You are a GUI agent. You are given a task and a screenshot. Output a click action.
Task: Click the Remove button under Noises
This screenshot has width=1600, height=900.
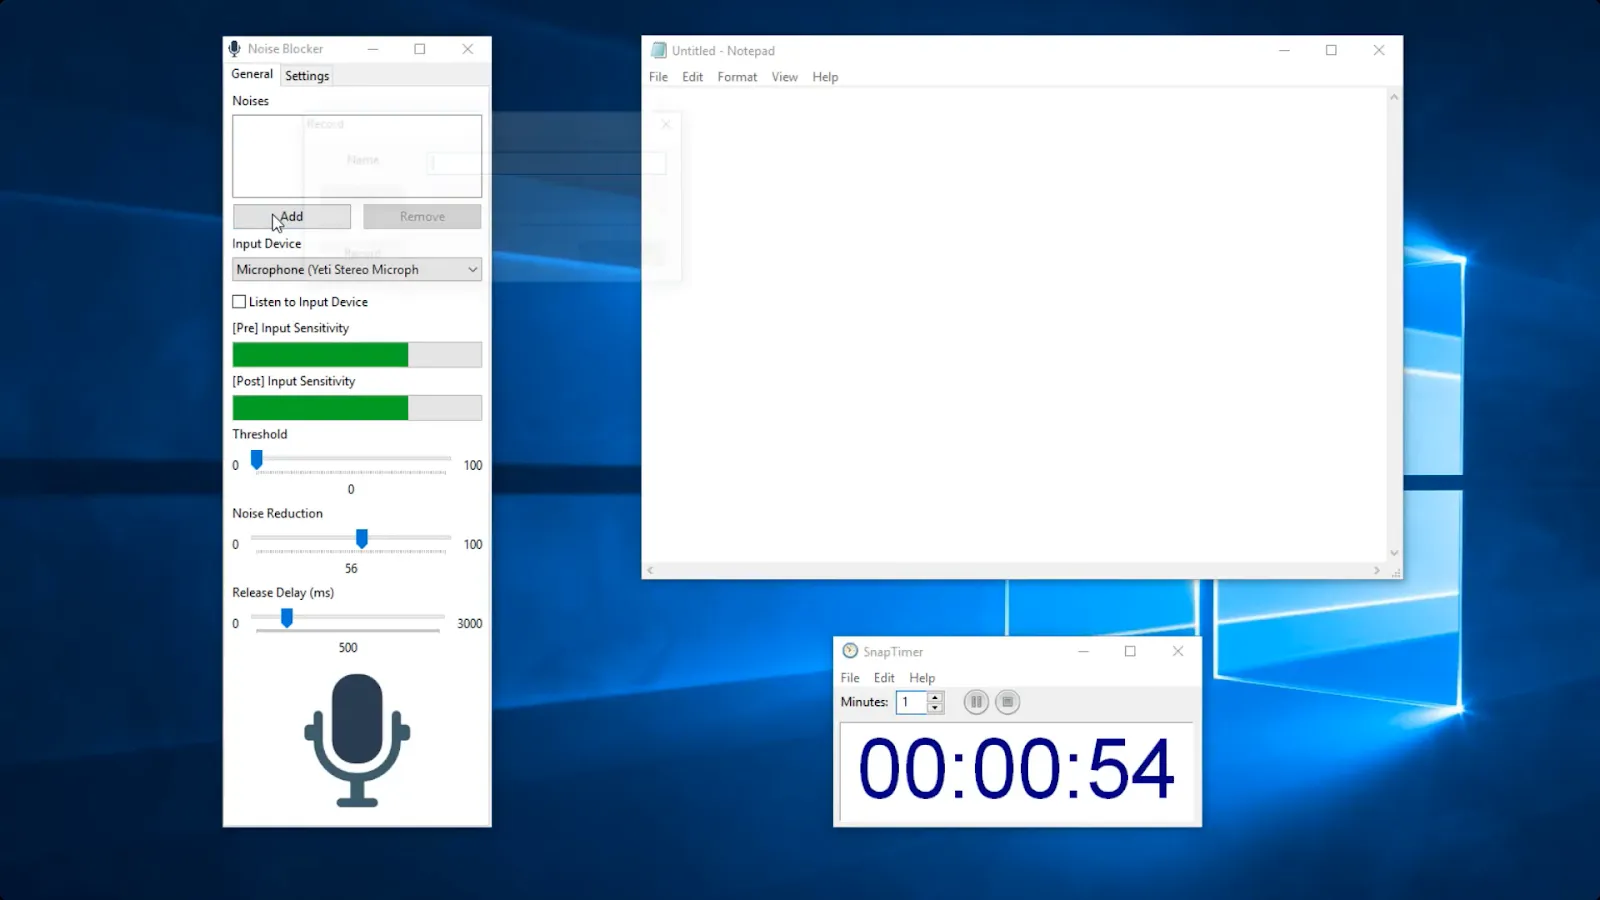pos(422,217)
